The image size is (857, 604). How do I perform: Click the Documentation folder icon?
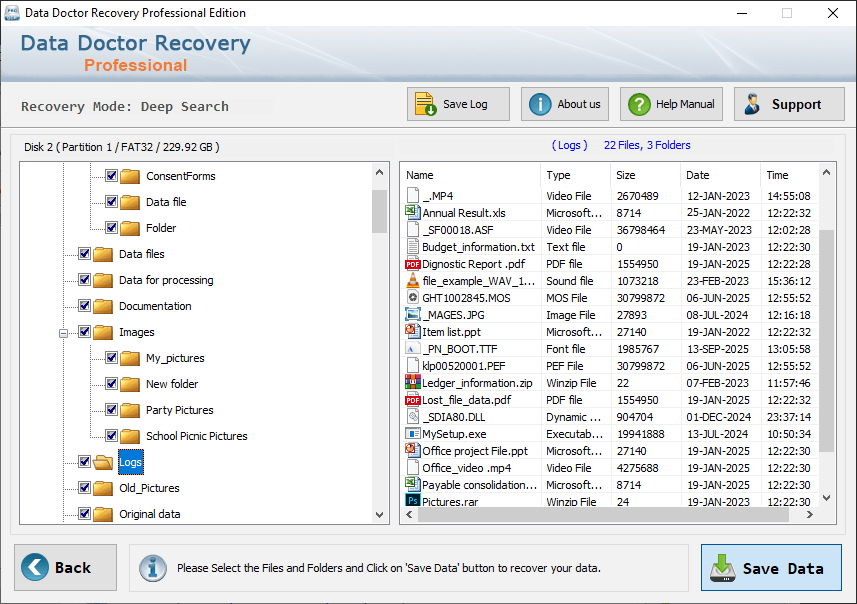coord(103,306)
